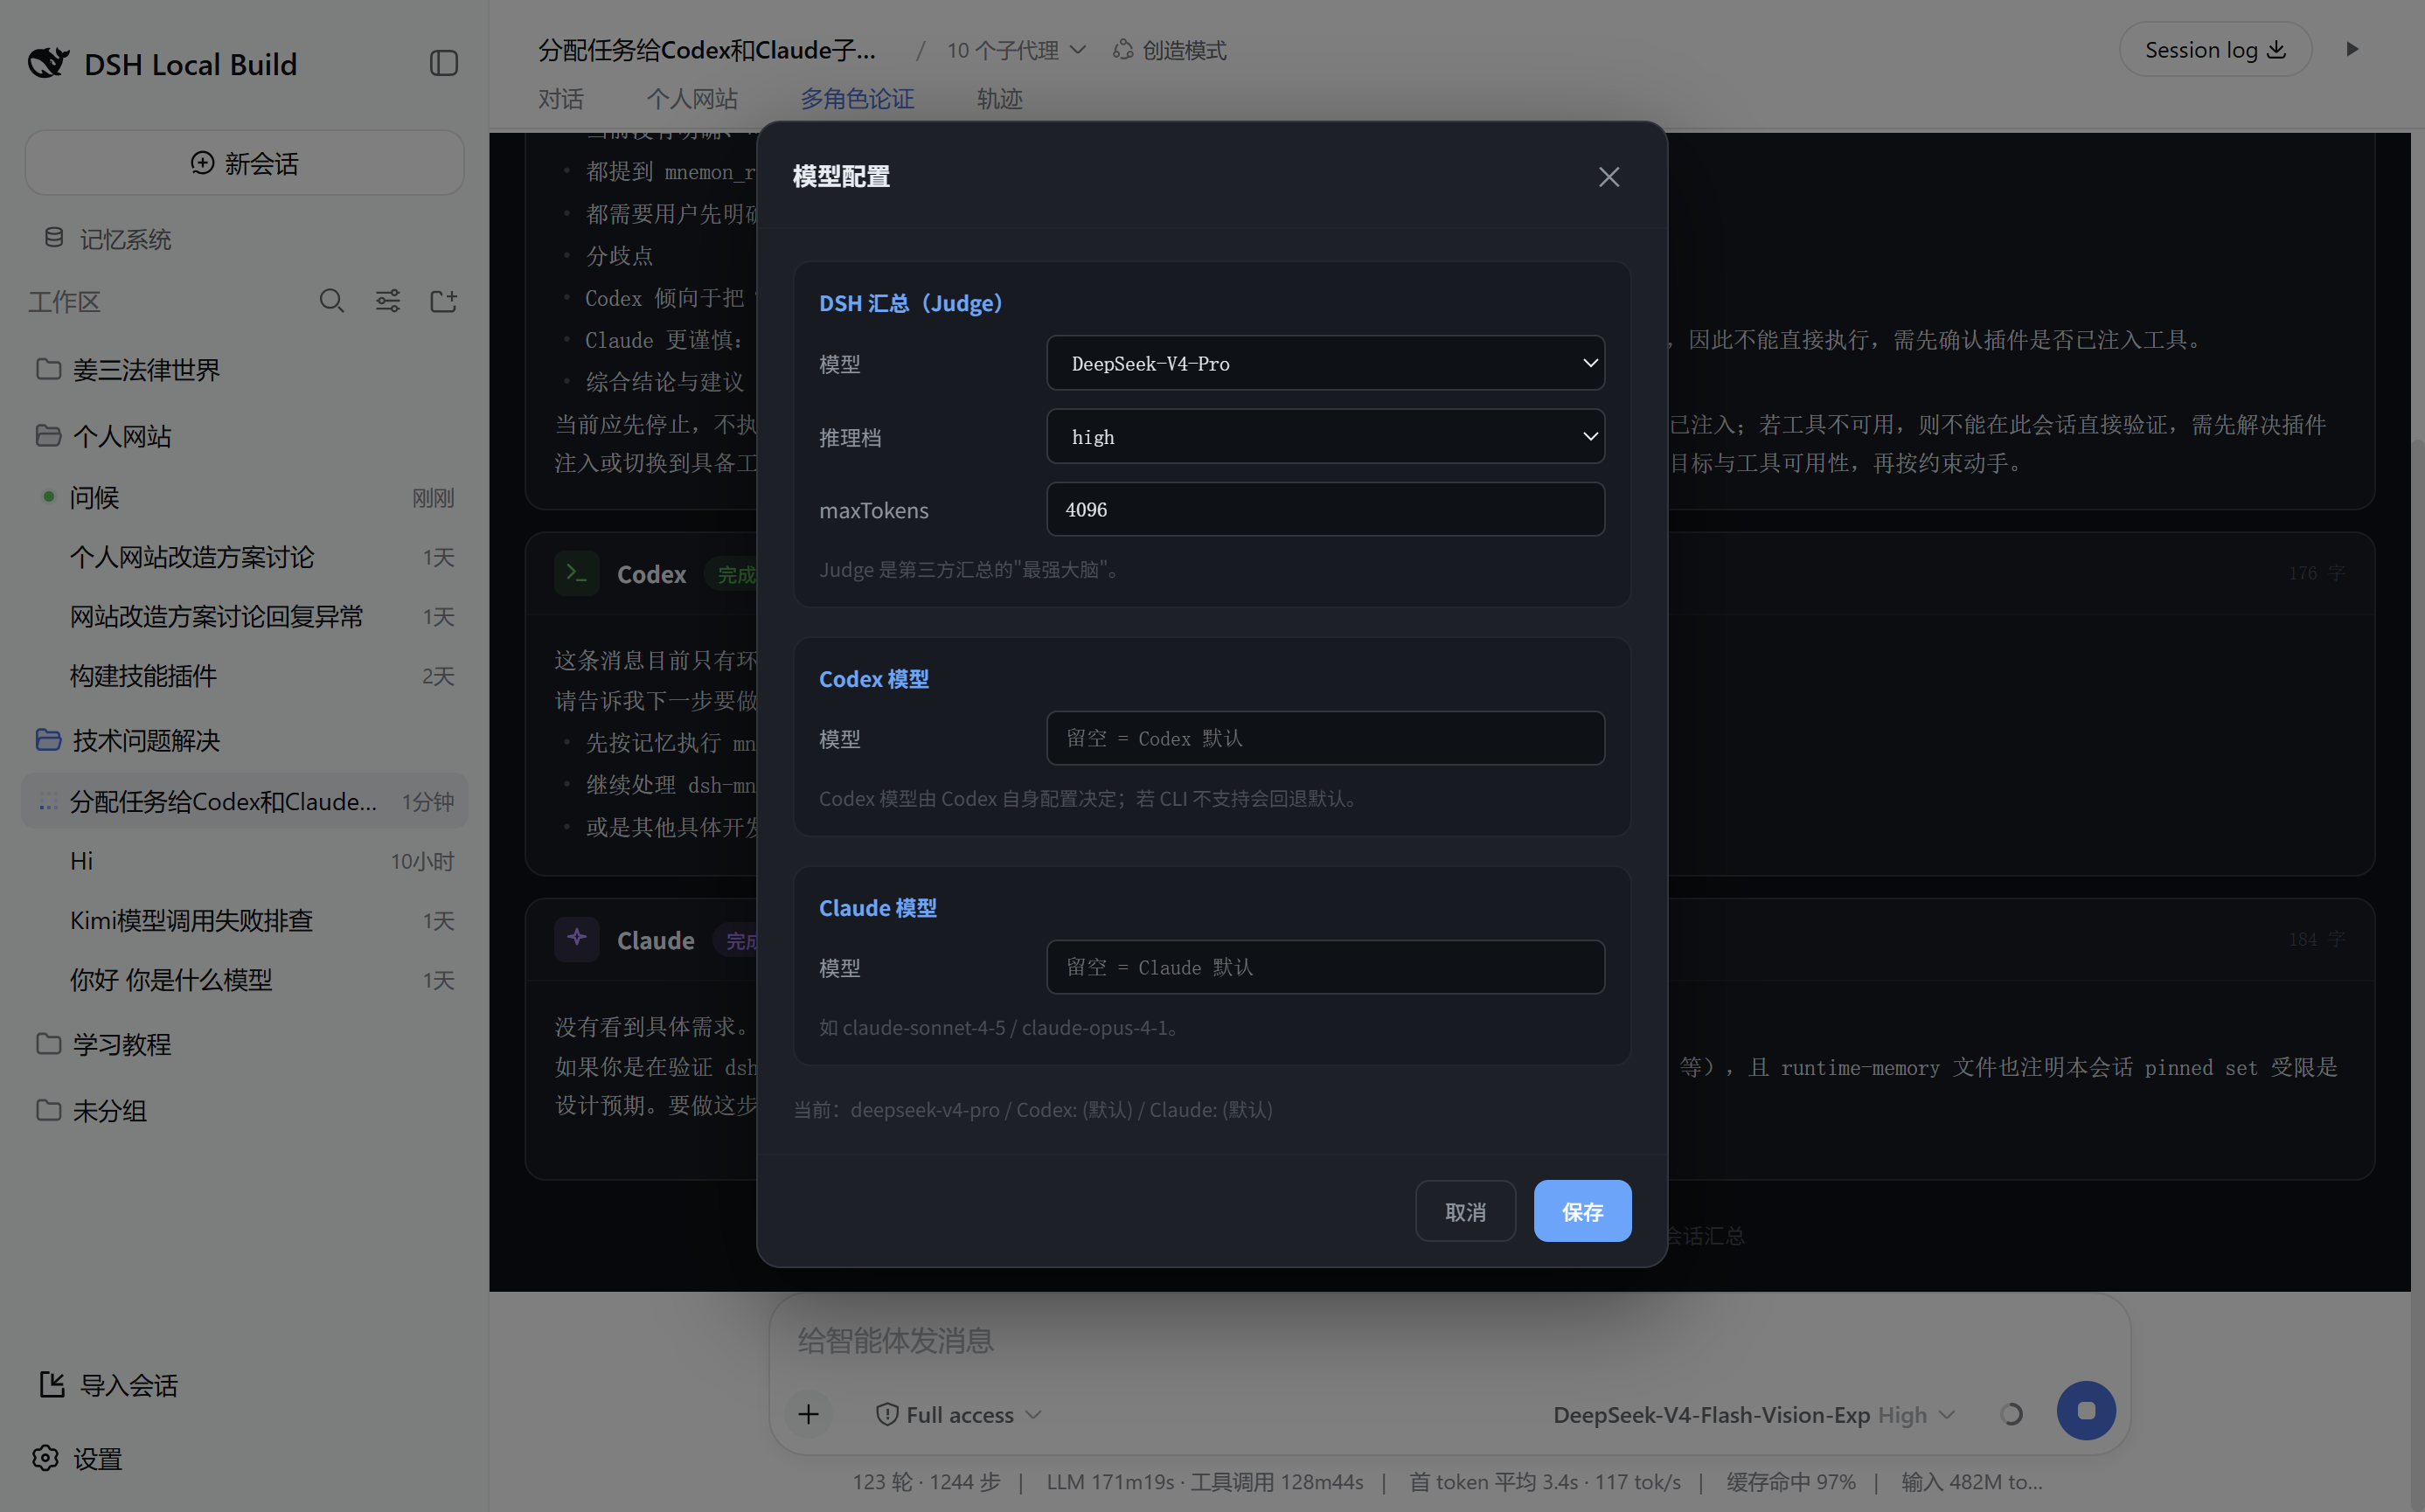
Task: Click the Claude 模型 input field
Action: pos(1325,967)
